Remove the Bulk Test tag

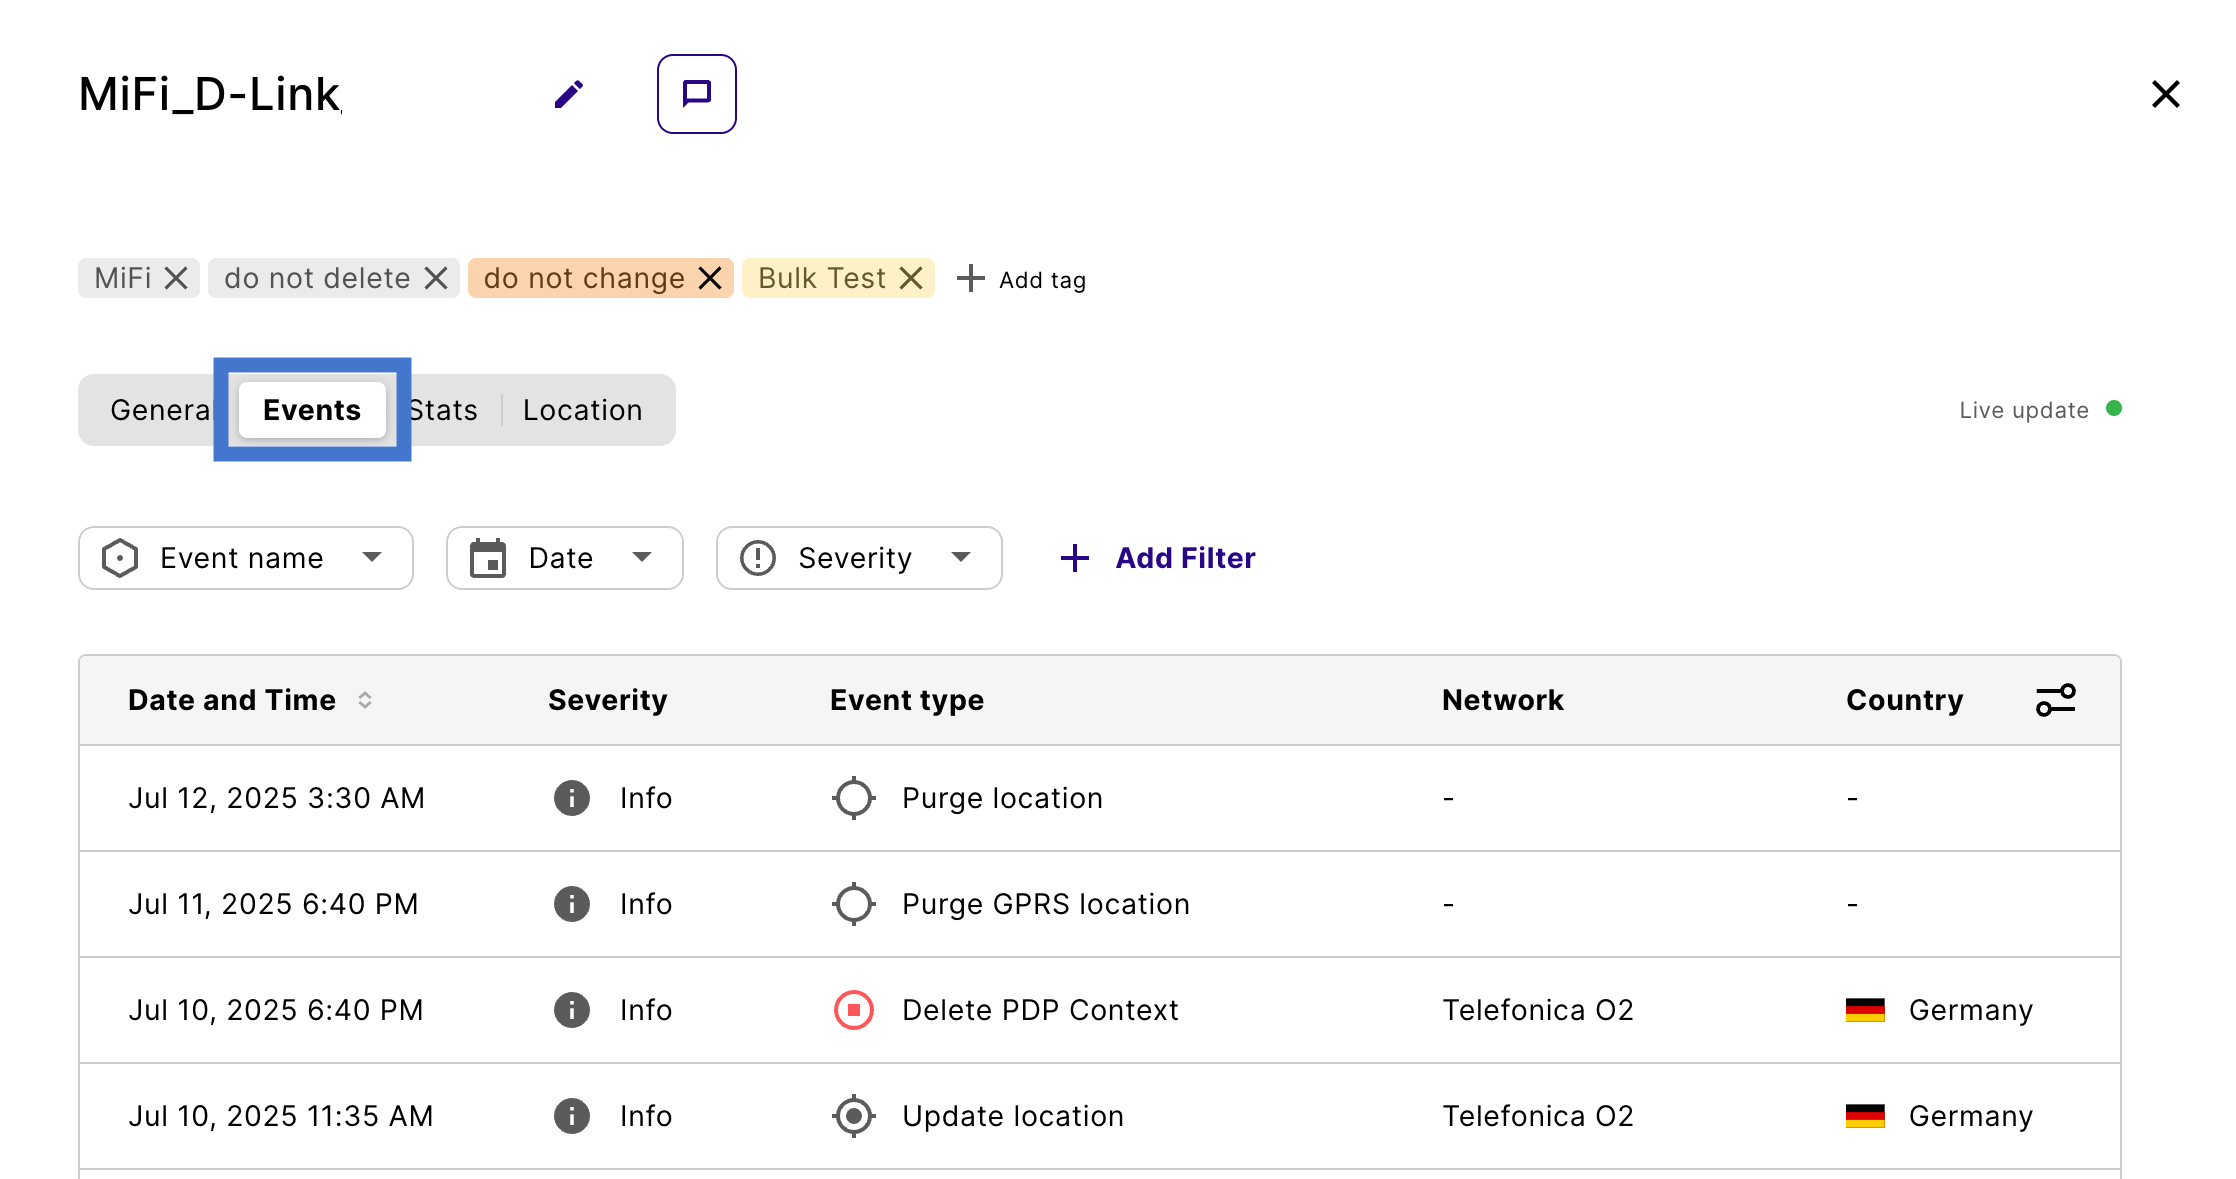click(911, 278)
